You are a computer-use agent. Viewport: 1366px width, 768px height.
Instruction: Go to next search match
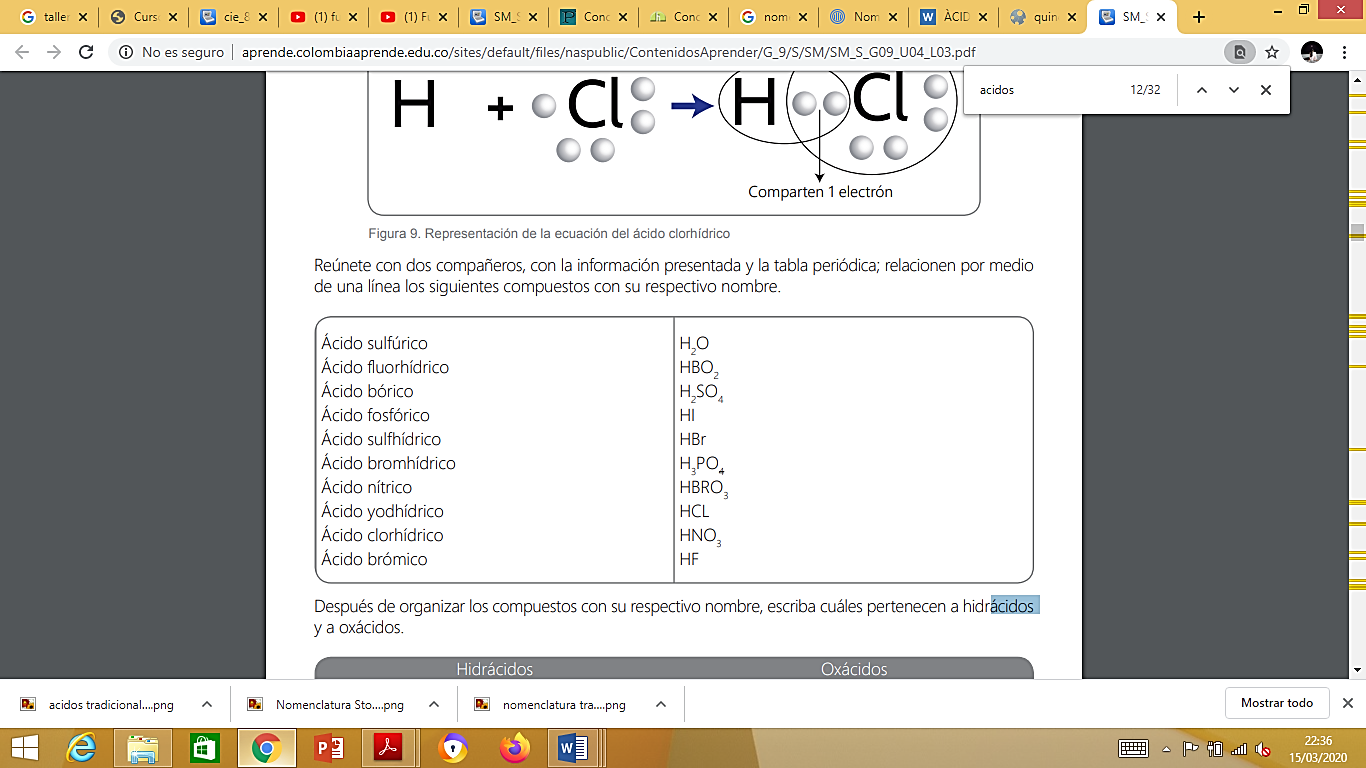(x=1234, y=90)
